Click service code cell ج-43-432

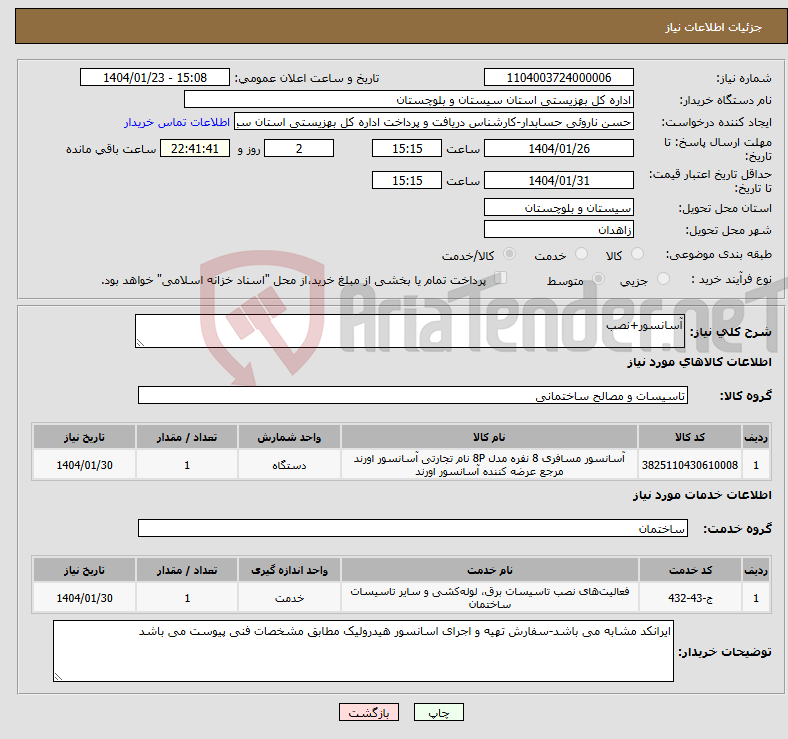tap(690, 598)
